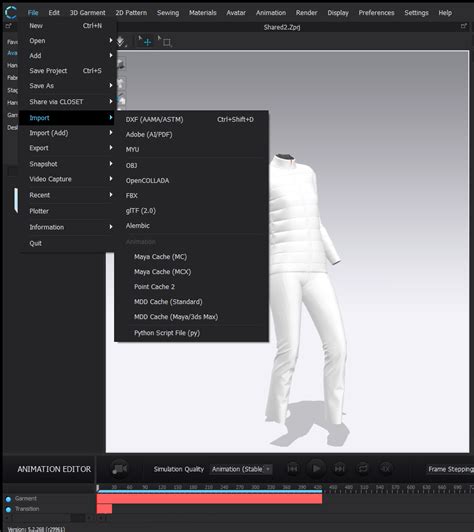Undock the library panel icon

coord(8,26)
